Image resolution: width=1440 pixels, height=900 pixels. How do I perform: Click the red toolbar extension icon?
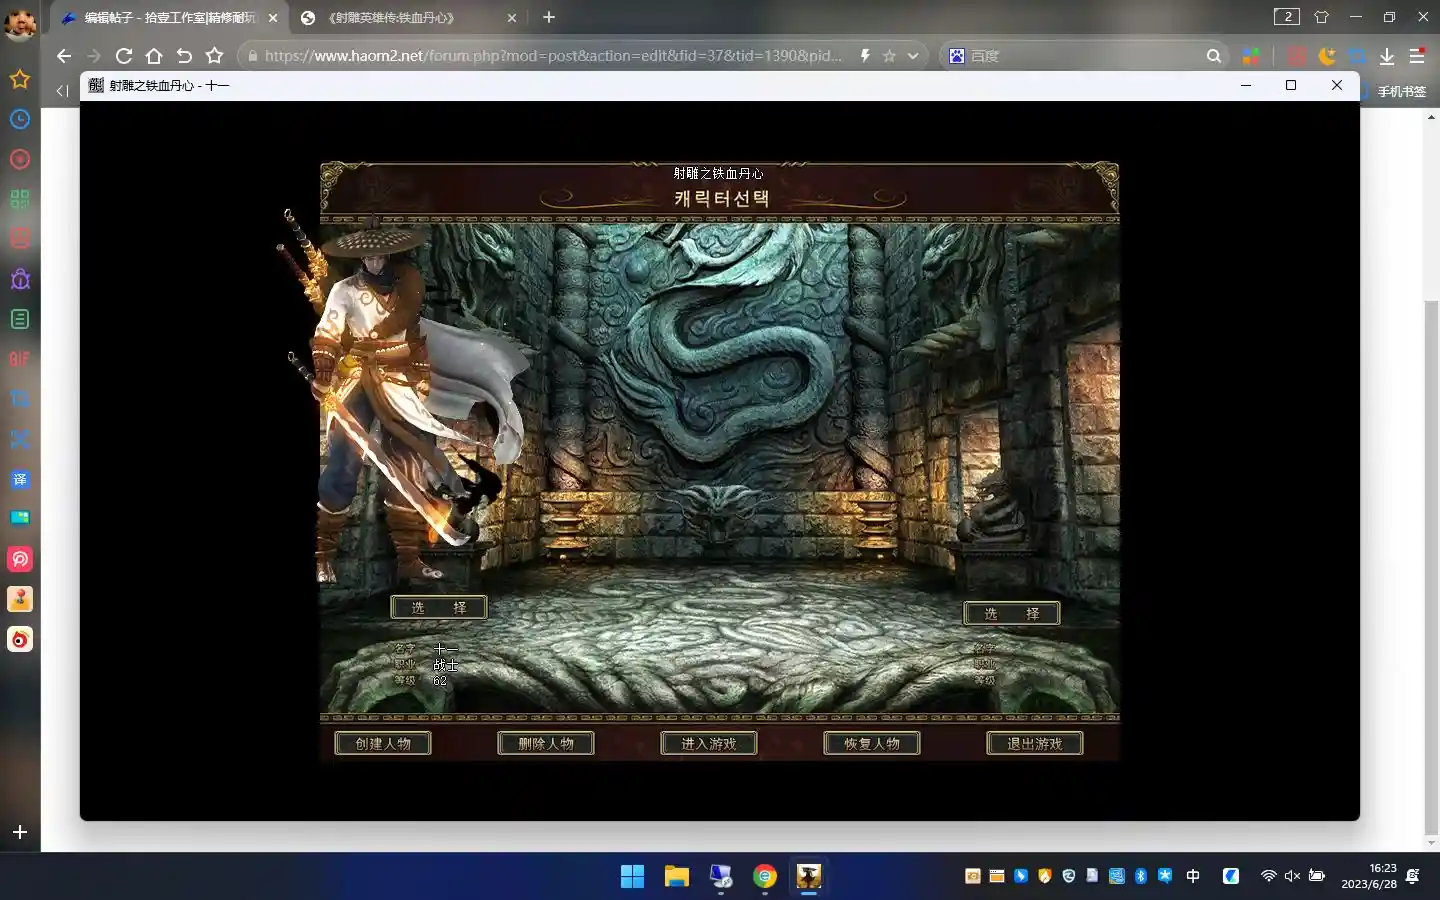(x=1296, y=56)
